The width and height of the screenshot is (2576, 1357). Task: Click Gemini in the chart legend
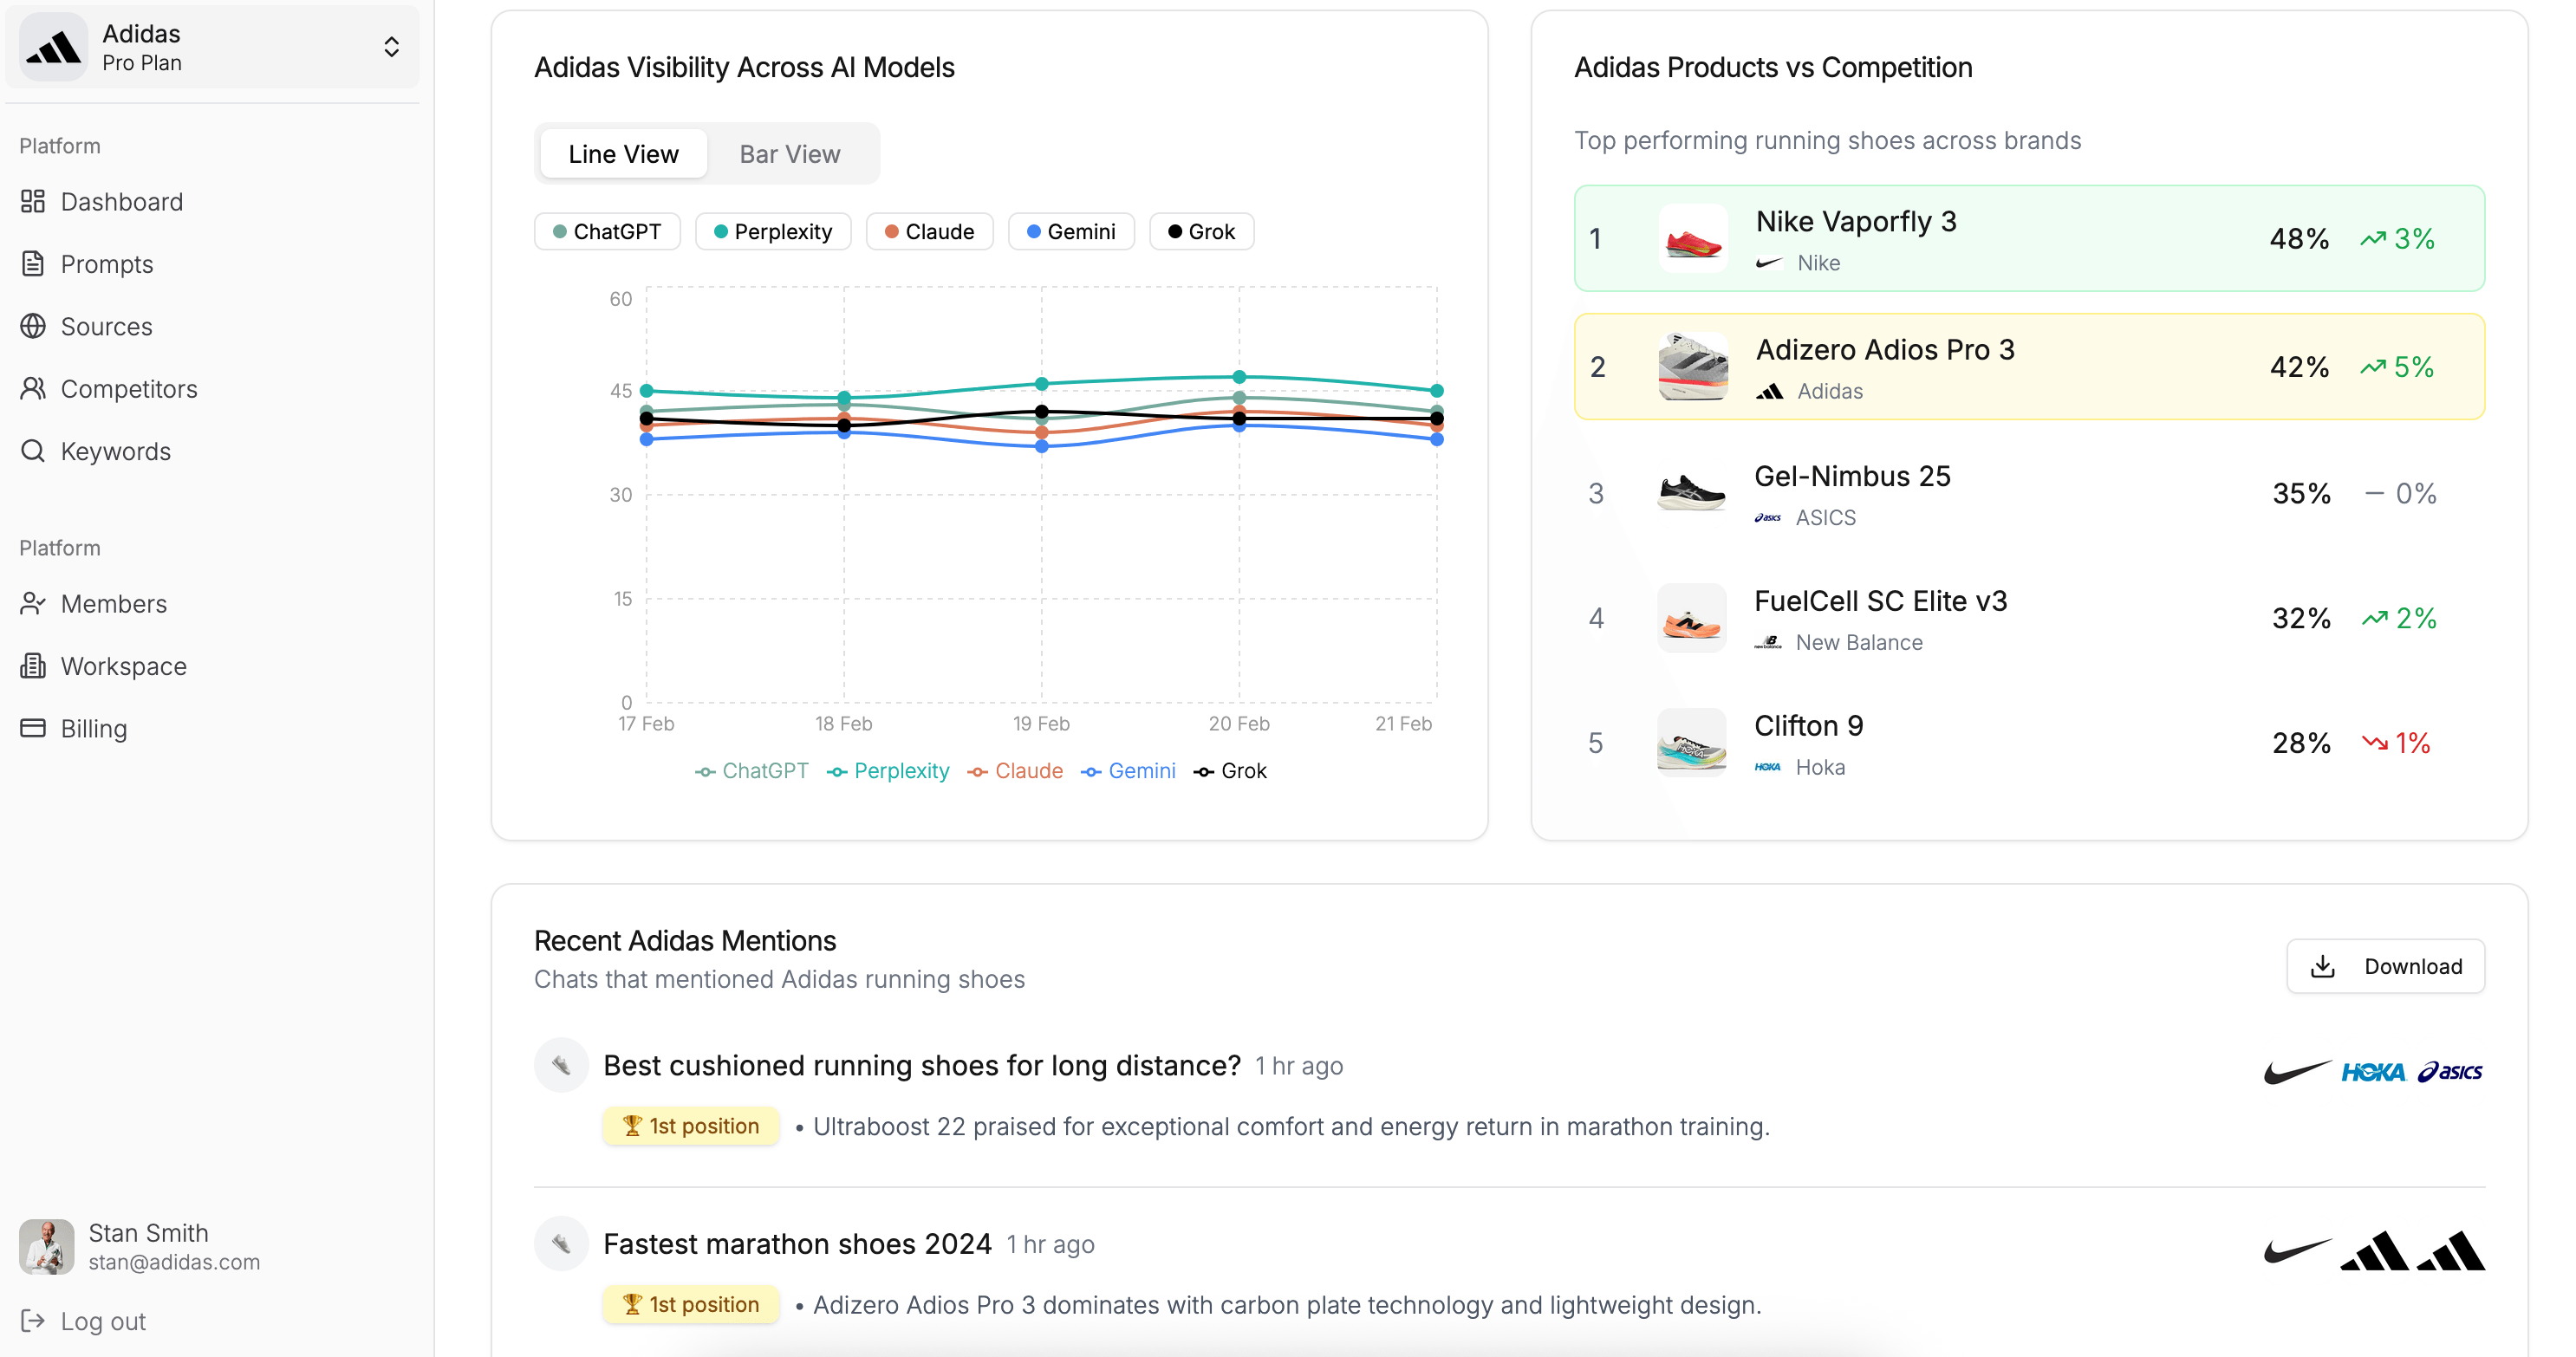pos(1128,771)
